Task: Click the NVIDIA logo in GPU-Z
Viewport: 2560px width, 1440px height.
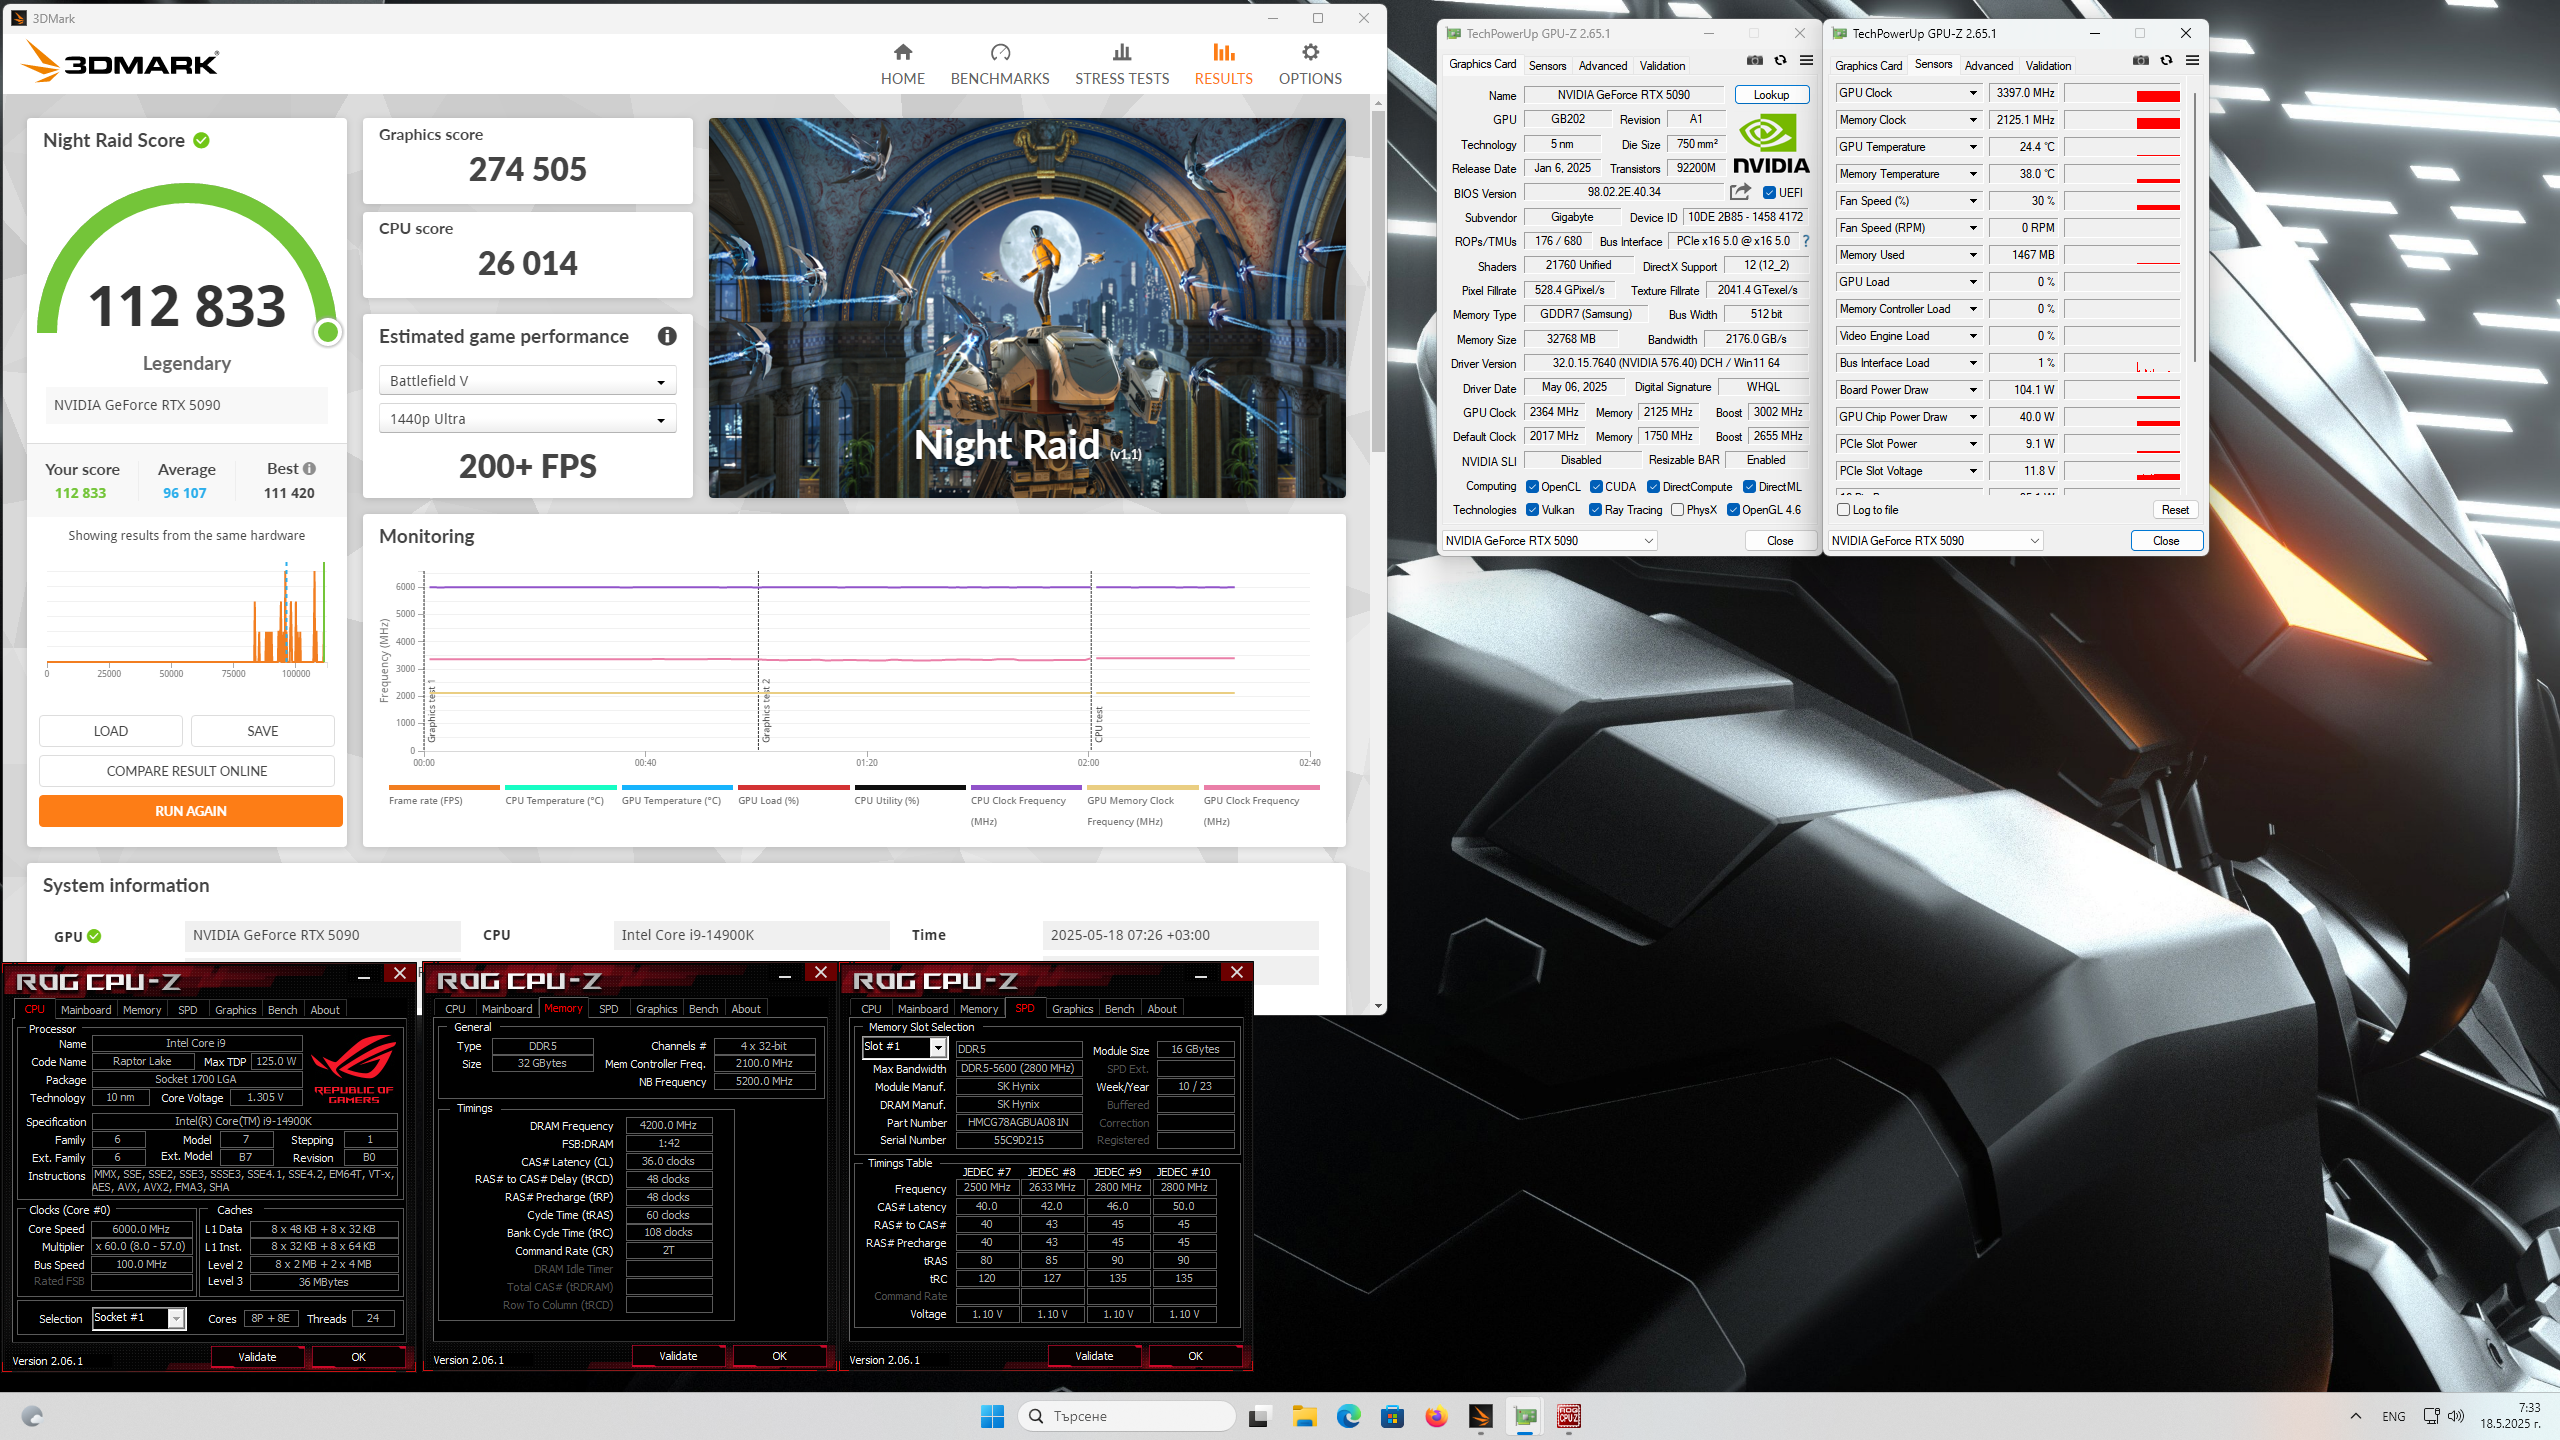Action: tap(1771, 145)
